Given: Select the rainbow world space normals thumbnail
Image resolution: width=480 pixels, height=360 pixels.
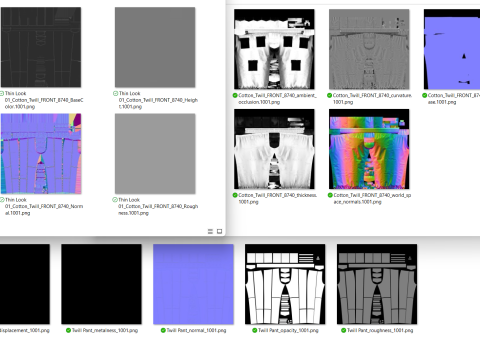Looking at the screenshot, I should pyautogui.click(x=369, y=149).
